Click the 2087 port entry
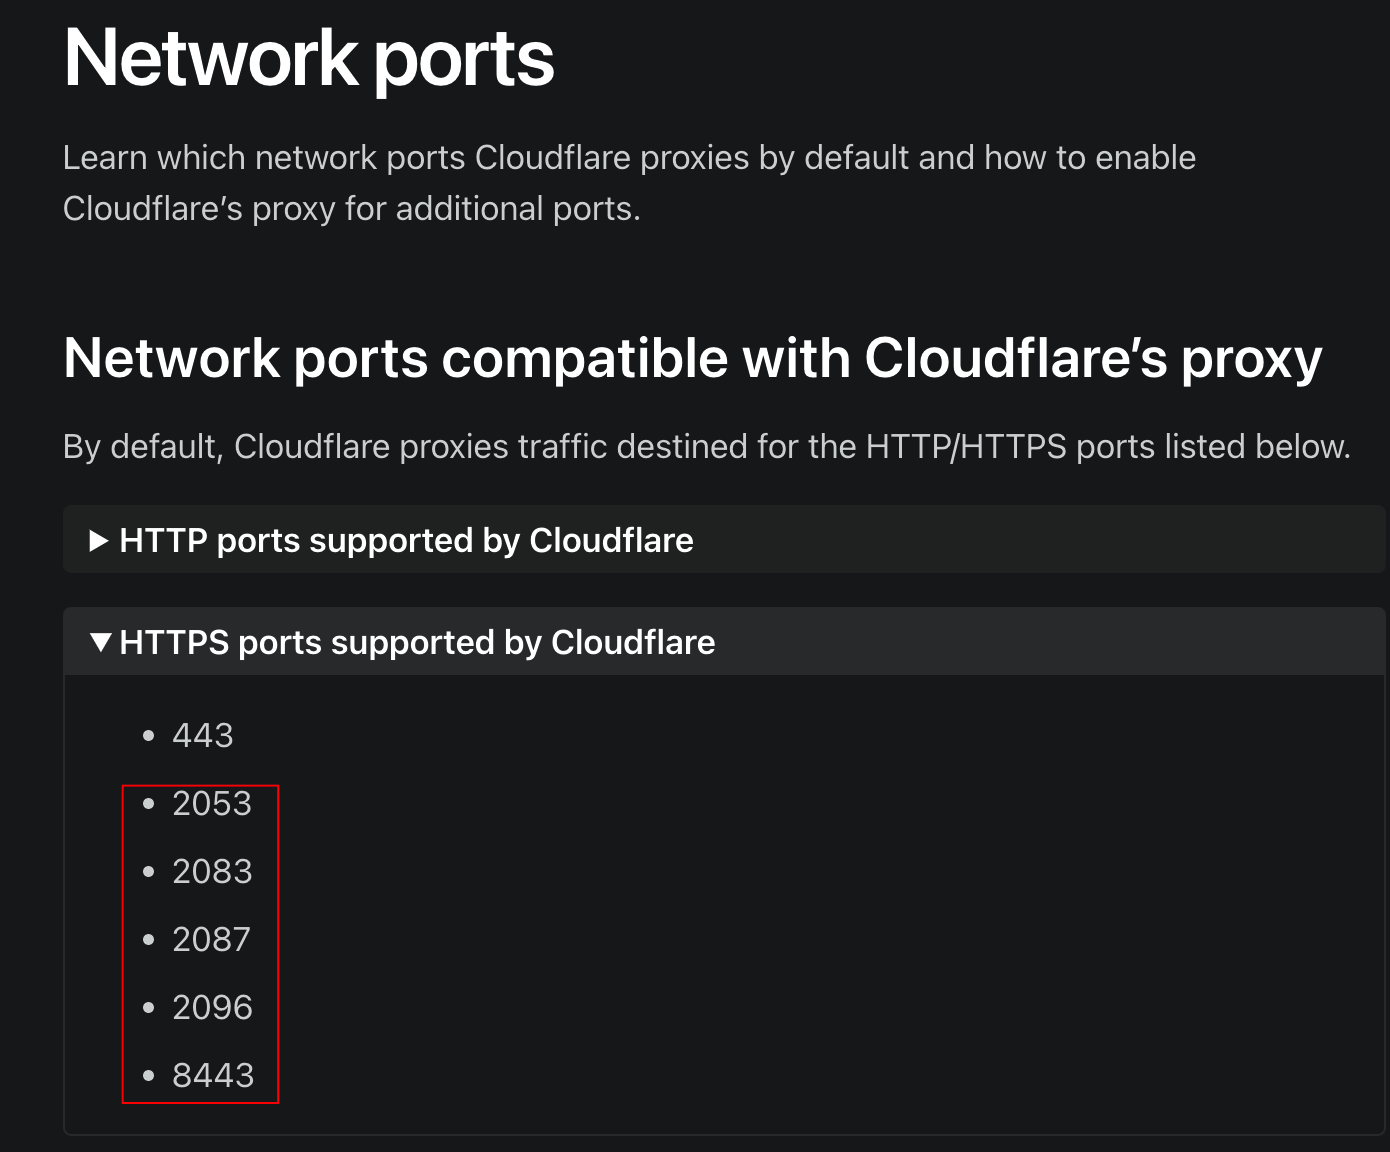 coord(211,940)
